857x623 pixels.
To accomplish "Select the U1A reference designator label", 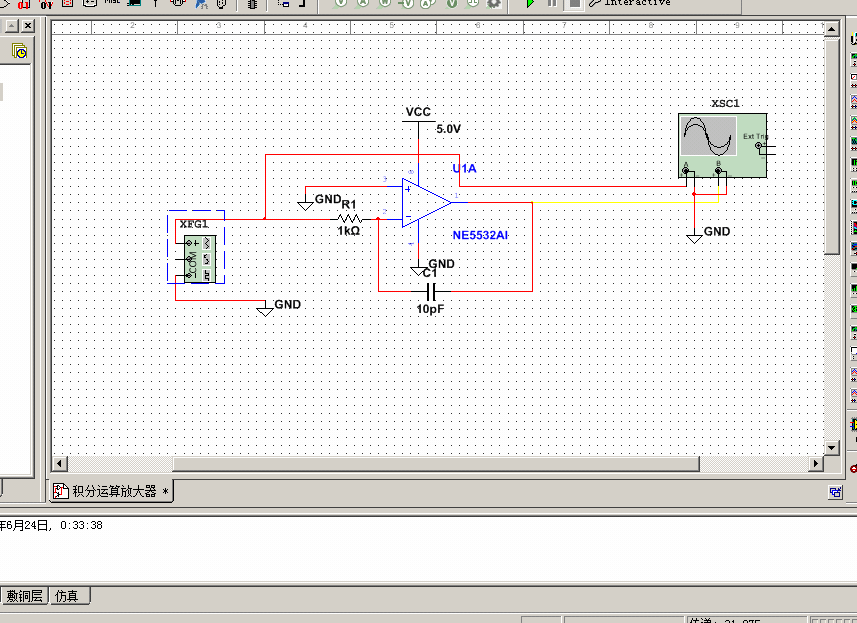I will [x=464, y=168].
